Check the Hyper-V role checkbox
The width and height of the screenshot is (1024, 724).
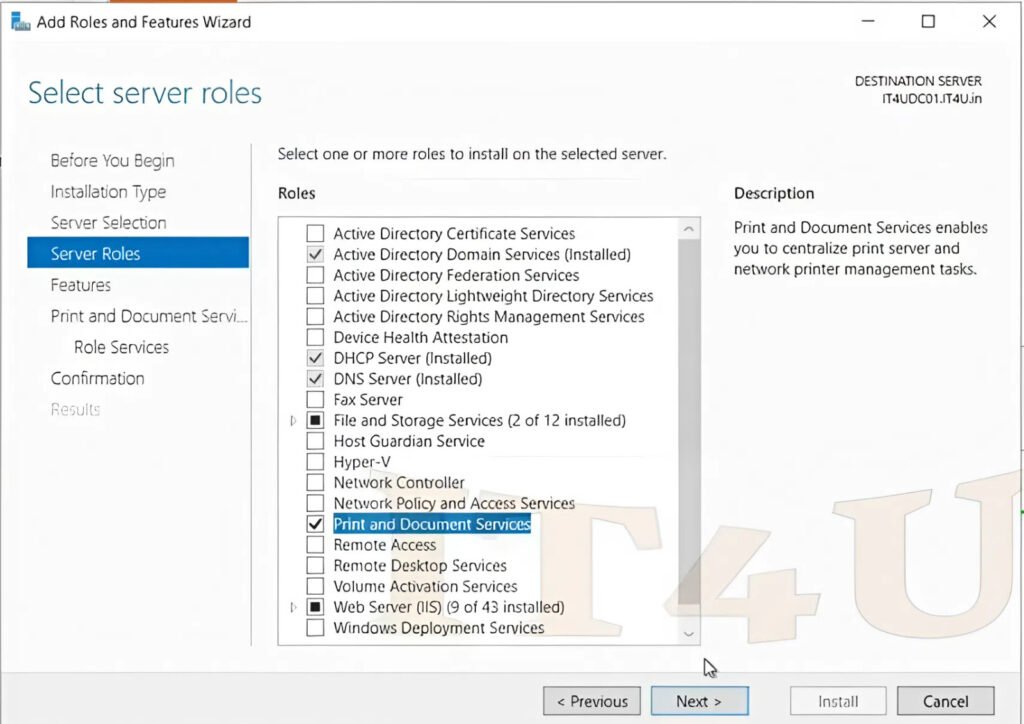pyautogui.click(x=315, y=462)
